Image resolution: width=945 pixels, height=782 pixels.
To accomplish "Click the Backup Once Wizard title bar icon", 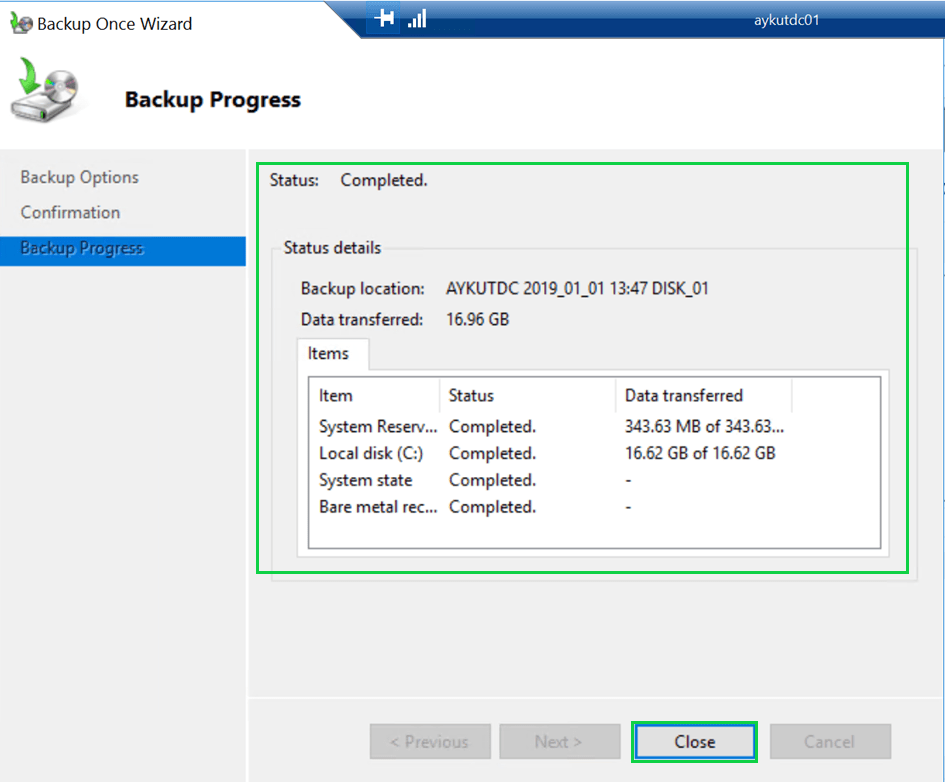I will [x=20, y=23].
